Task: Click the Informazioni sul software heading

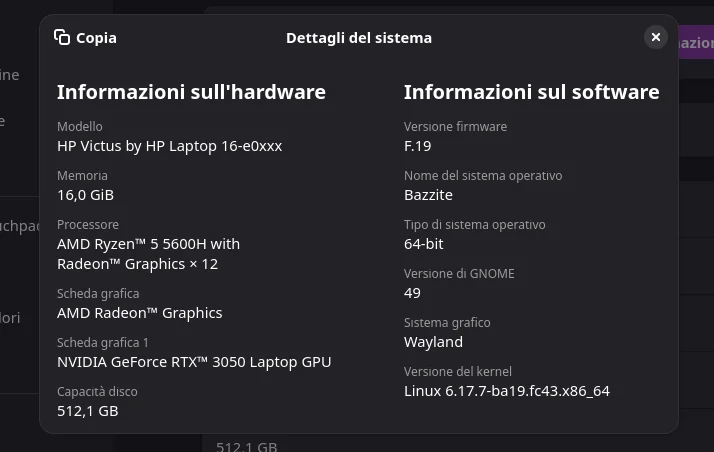Action: point(531,92)
